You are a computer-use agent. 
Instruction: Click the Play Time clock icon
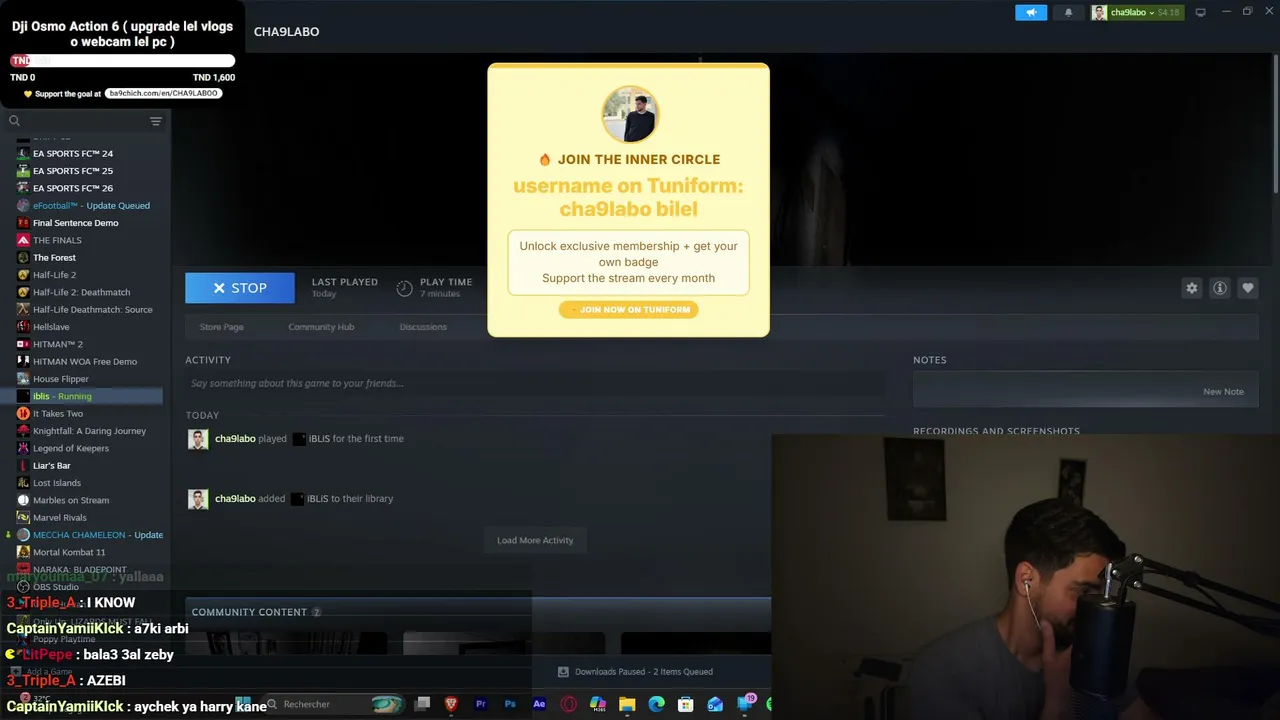pyautogui.click(x=404, y=288)
